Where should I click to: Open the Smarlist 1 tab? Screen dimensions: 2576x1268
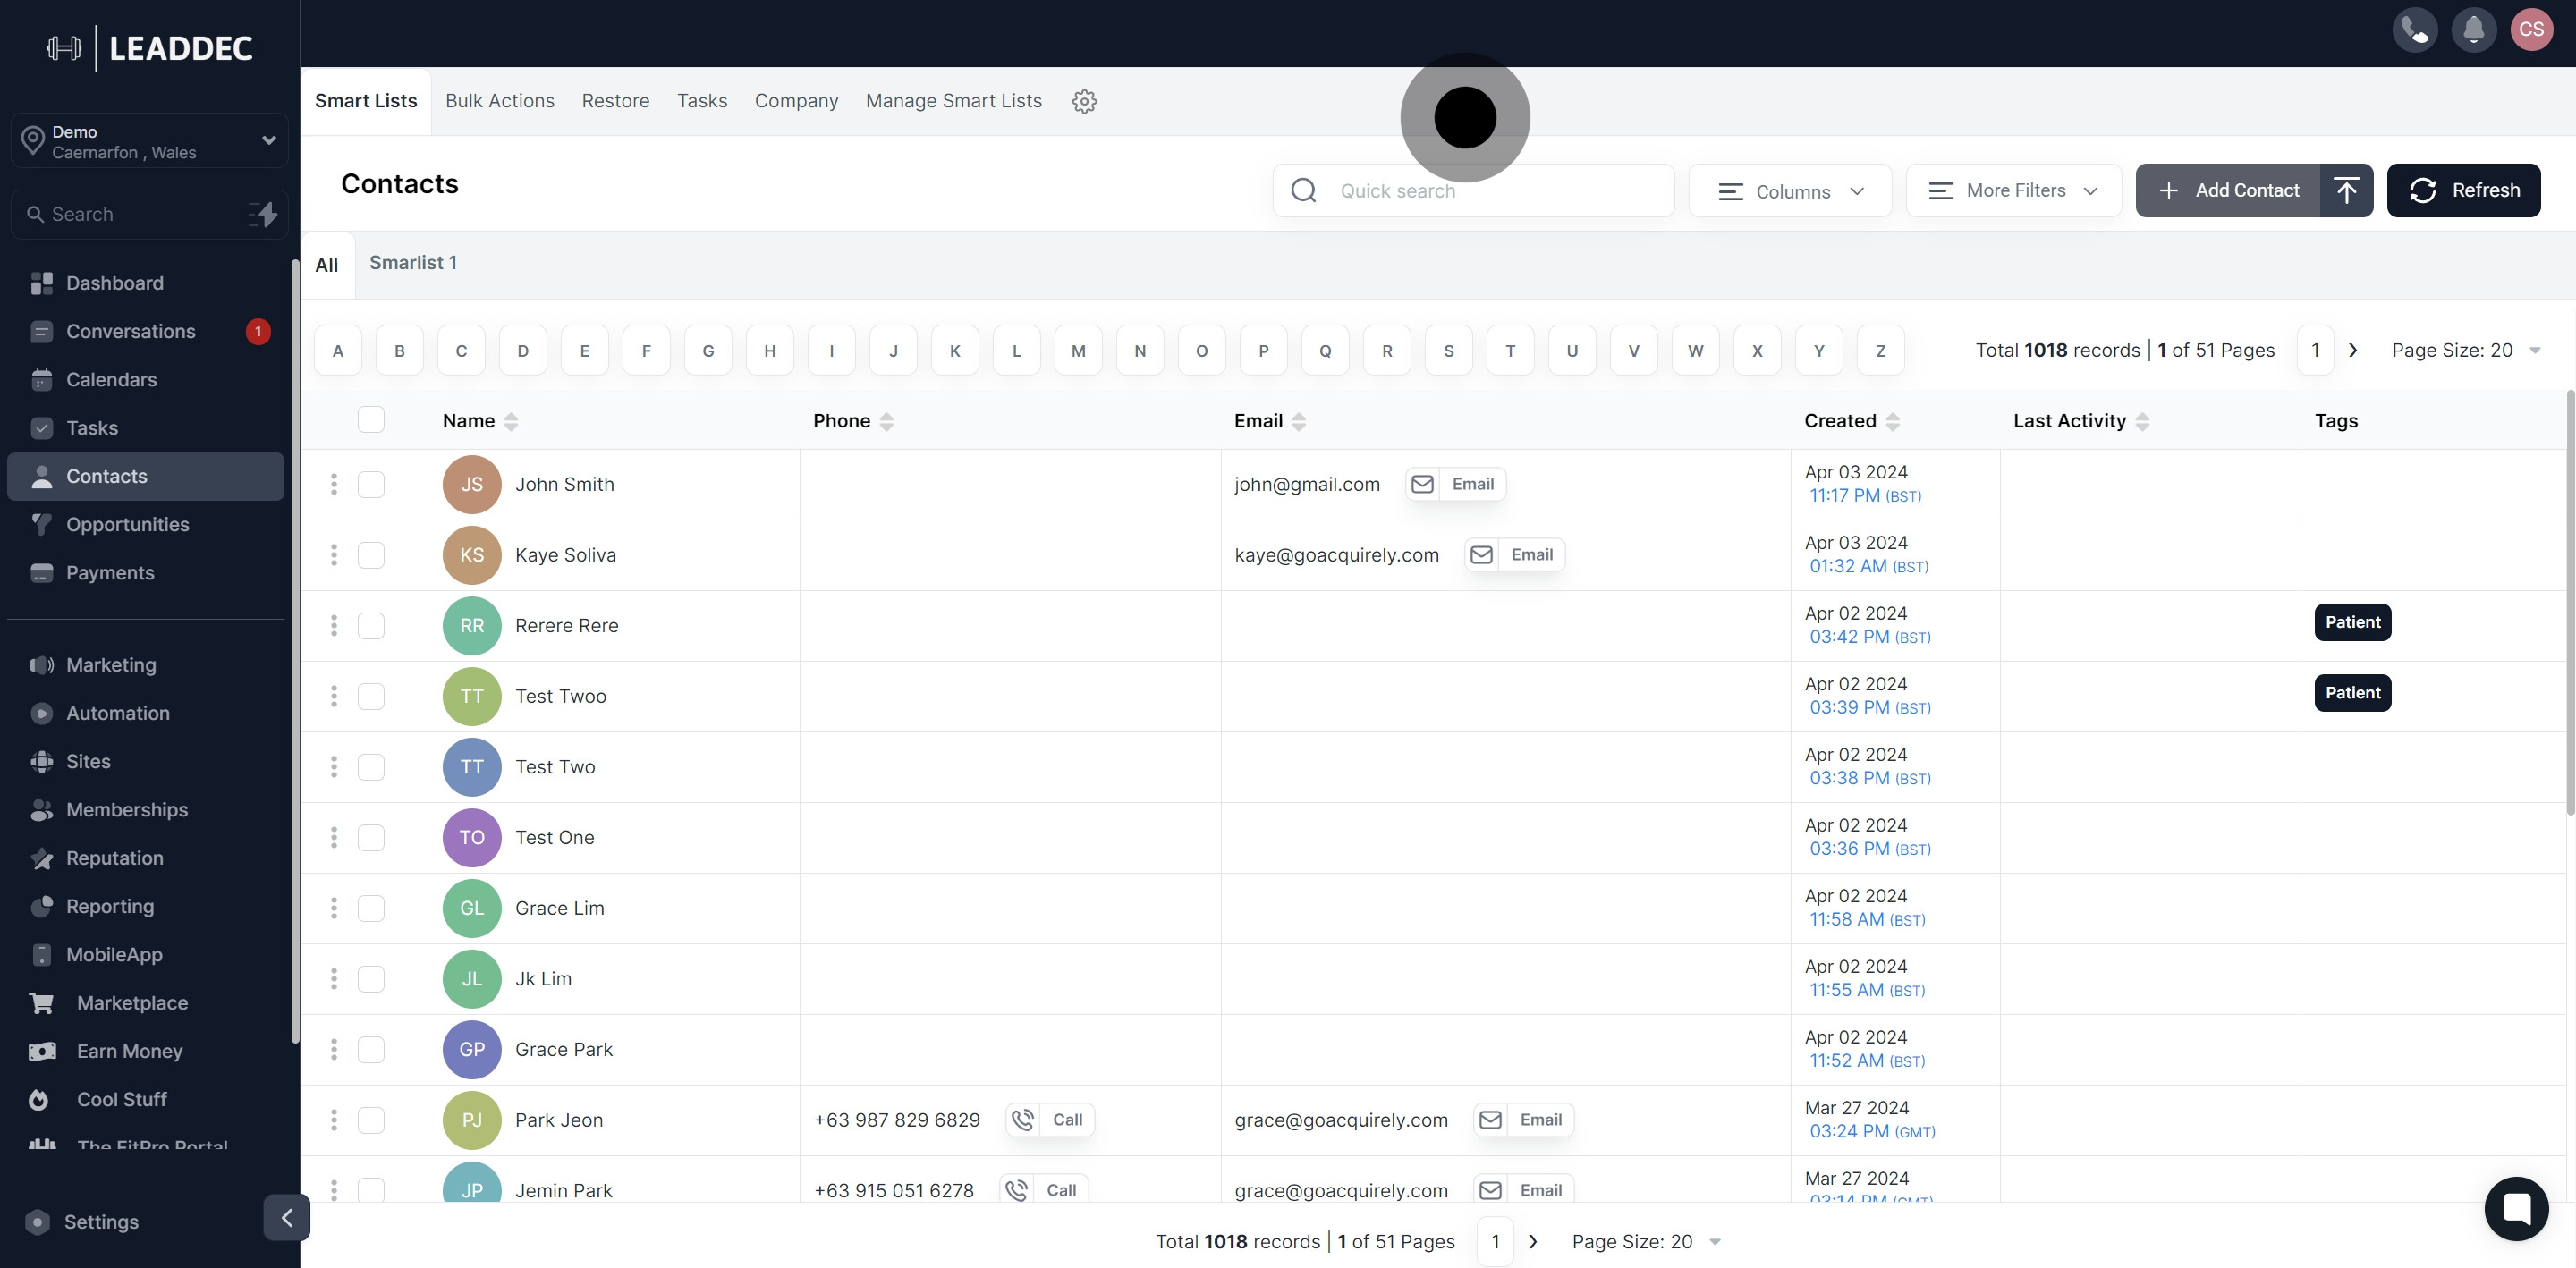tap(413, 262)
